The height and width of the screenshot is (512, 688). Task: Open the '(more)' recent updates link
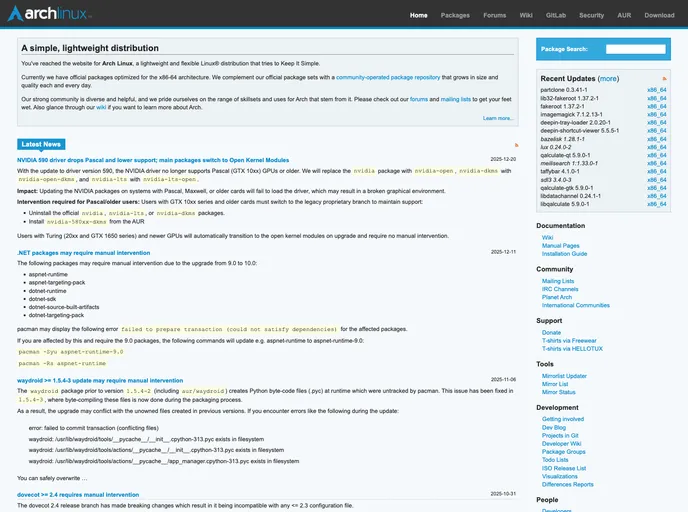pos(608,78)
